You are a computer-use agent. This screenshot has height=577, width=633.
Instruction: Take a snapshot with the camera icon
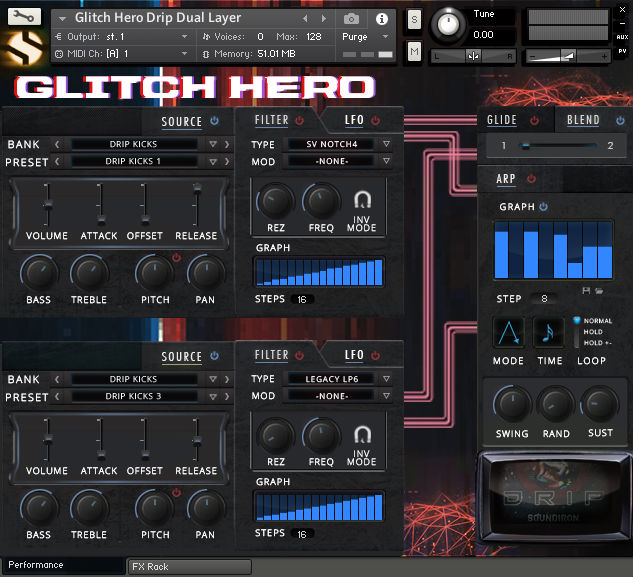(x=351, y=19)
